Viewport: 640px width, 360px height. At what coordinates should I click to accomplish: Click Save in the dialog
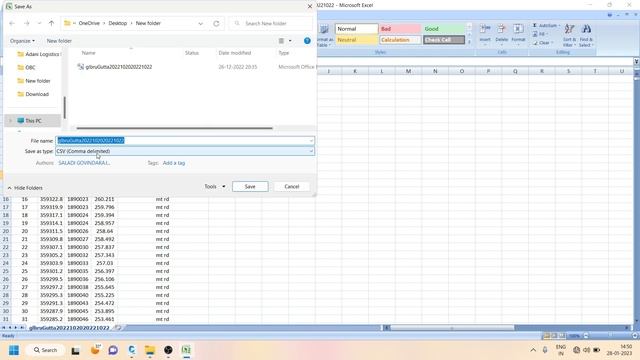[250, 187]
